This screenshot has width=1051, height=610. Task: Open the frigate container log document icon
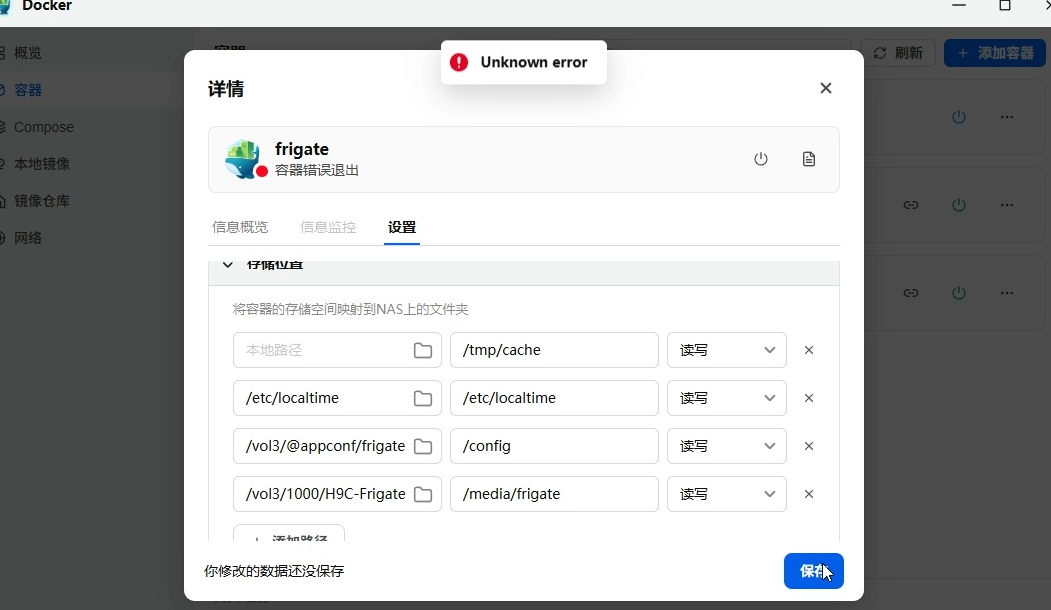[809, 159]
